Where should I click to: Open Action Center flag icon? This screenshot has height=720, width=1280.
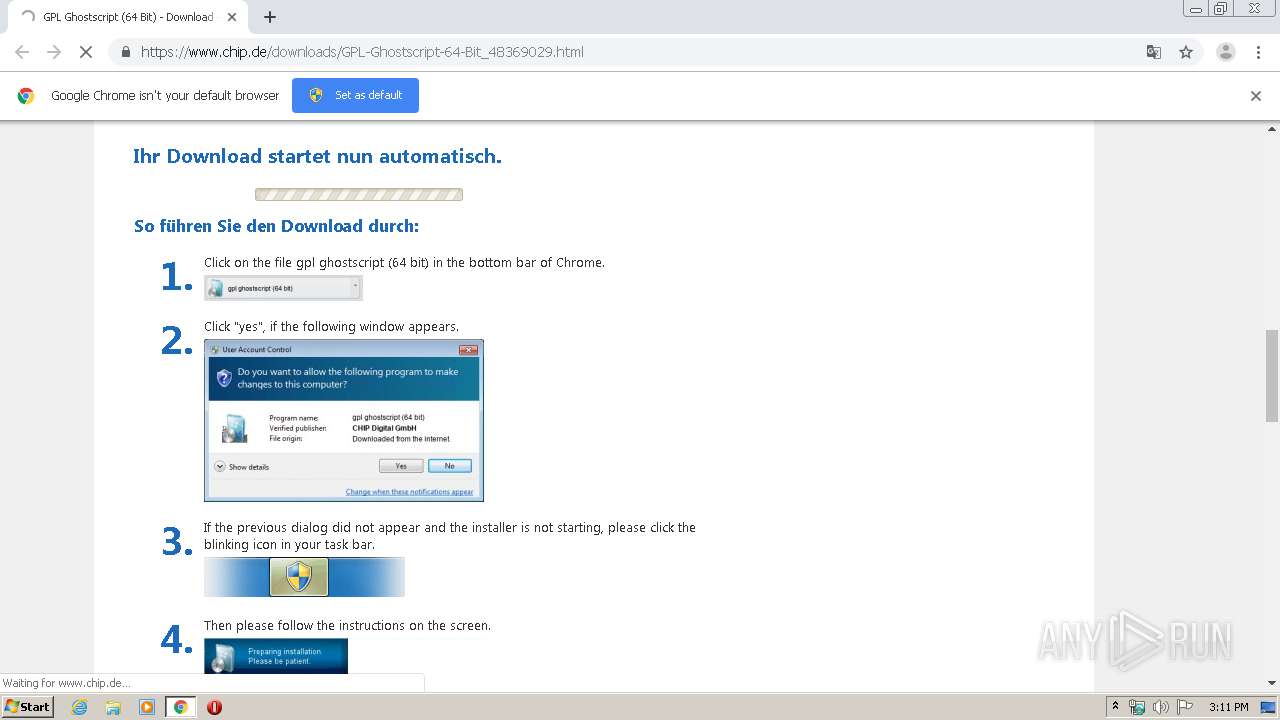click(x=1185, y=707)
